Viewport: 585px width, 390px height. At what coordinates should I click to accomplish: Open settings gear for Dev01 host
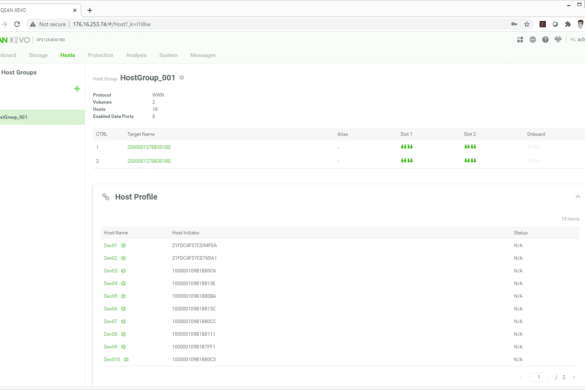pyautogui.click(x=123, y=246)
